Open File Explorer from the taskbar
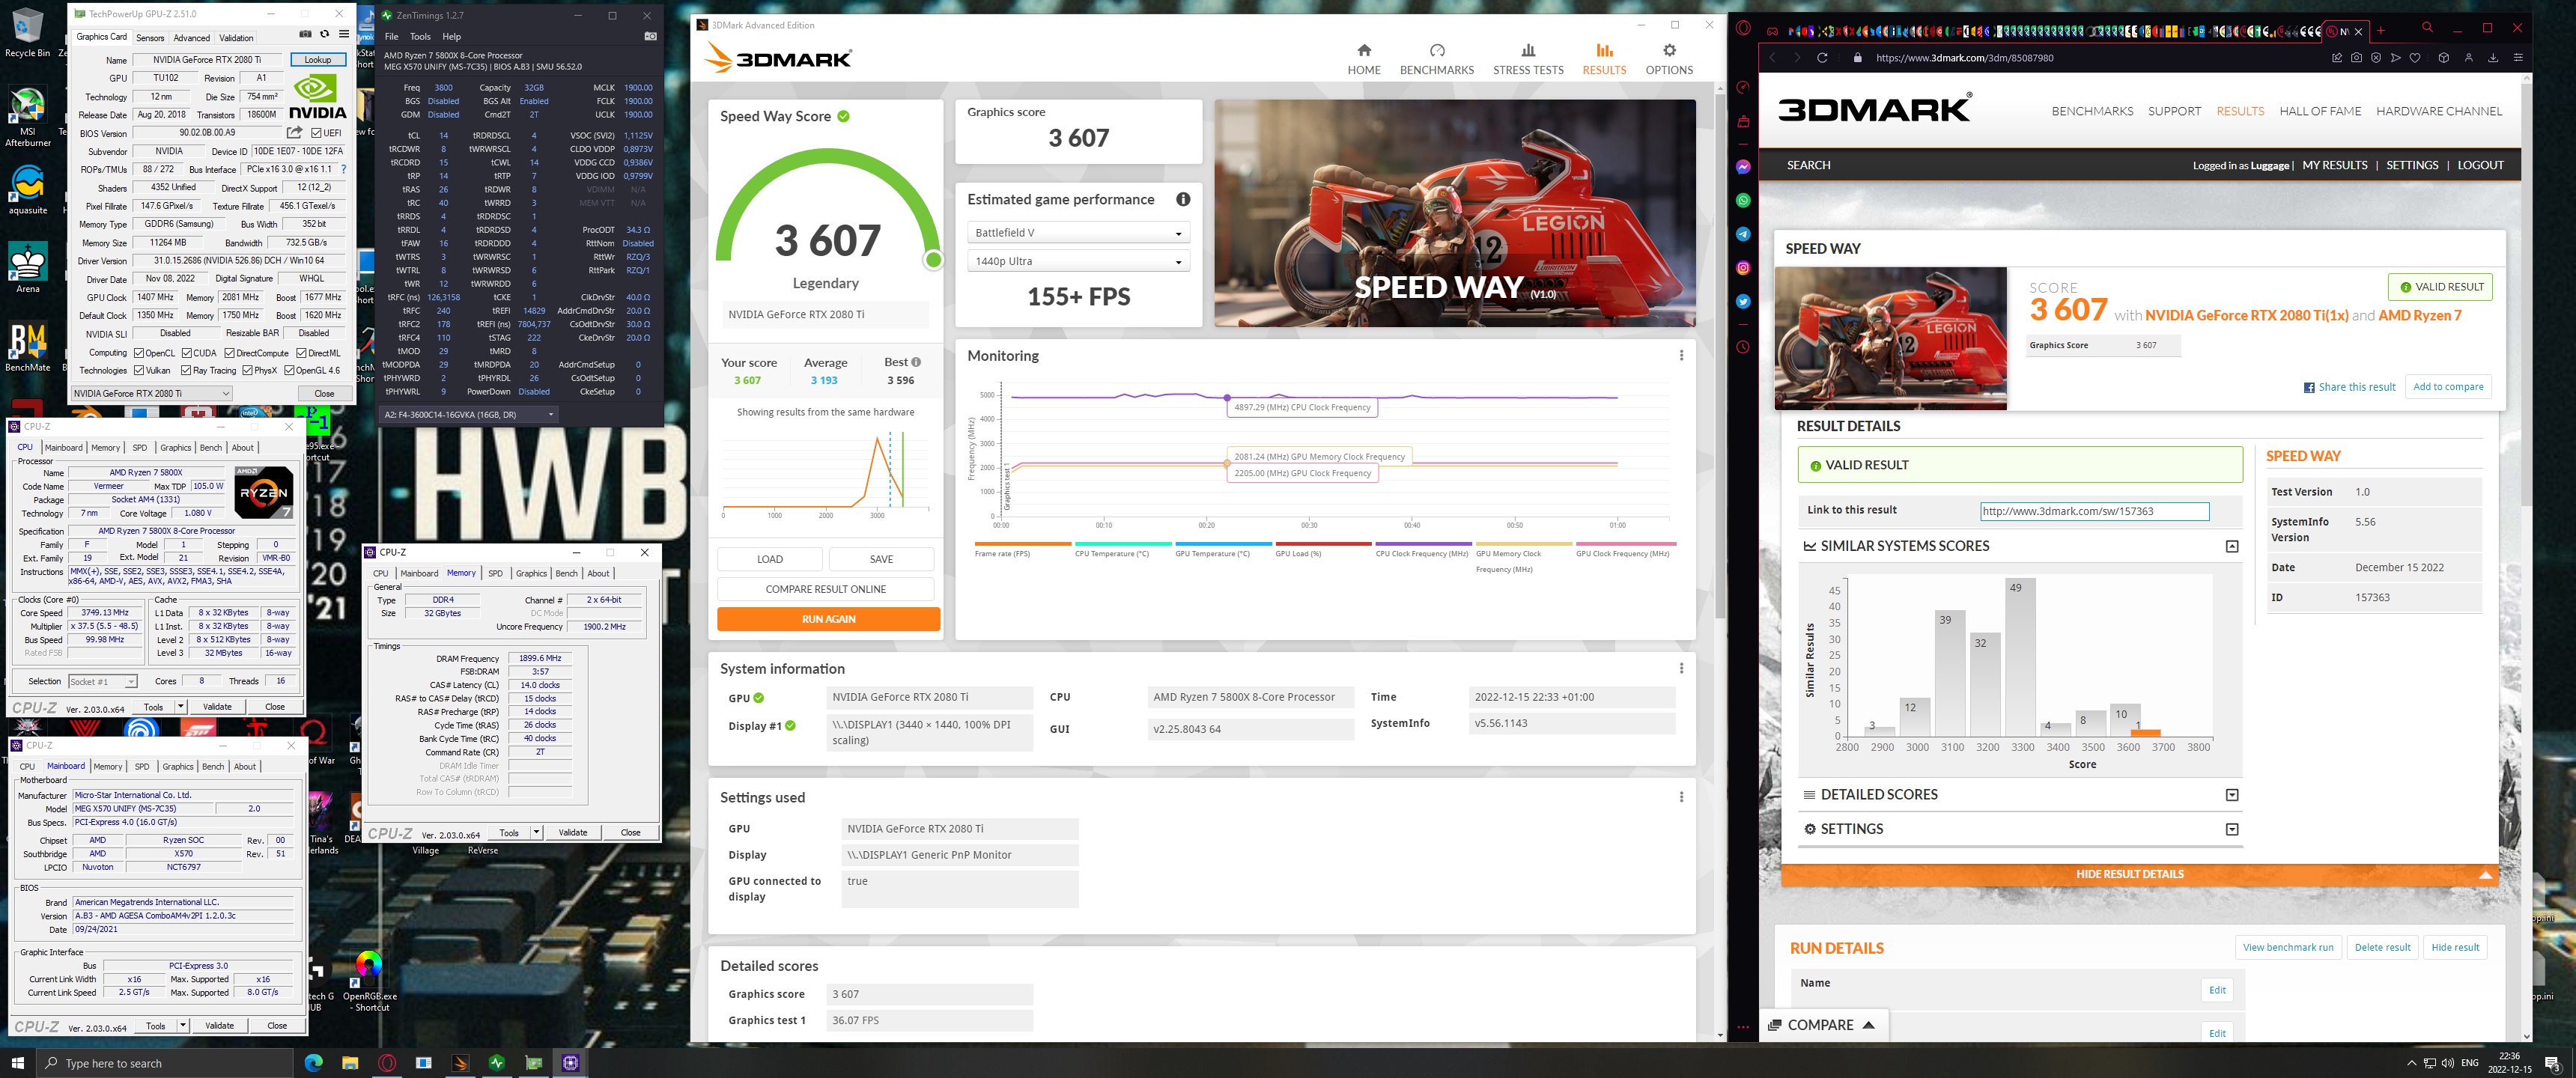This screenshot has height=1078, width=2576. click(x=350, y=1063)
